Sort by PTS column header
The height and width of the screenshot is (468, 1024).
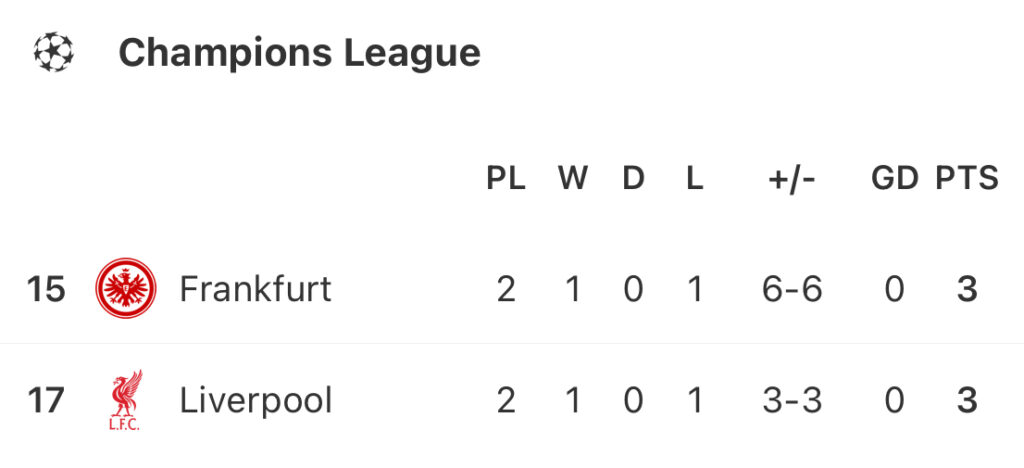point(966,179)
